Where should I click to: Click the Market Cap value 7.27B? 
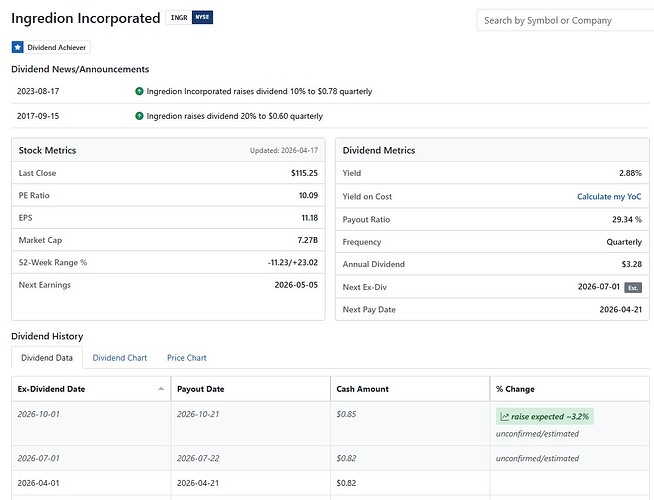pos(308,240)
